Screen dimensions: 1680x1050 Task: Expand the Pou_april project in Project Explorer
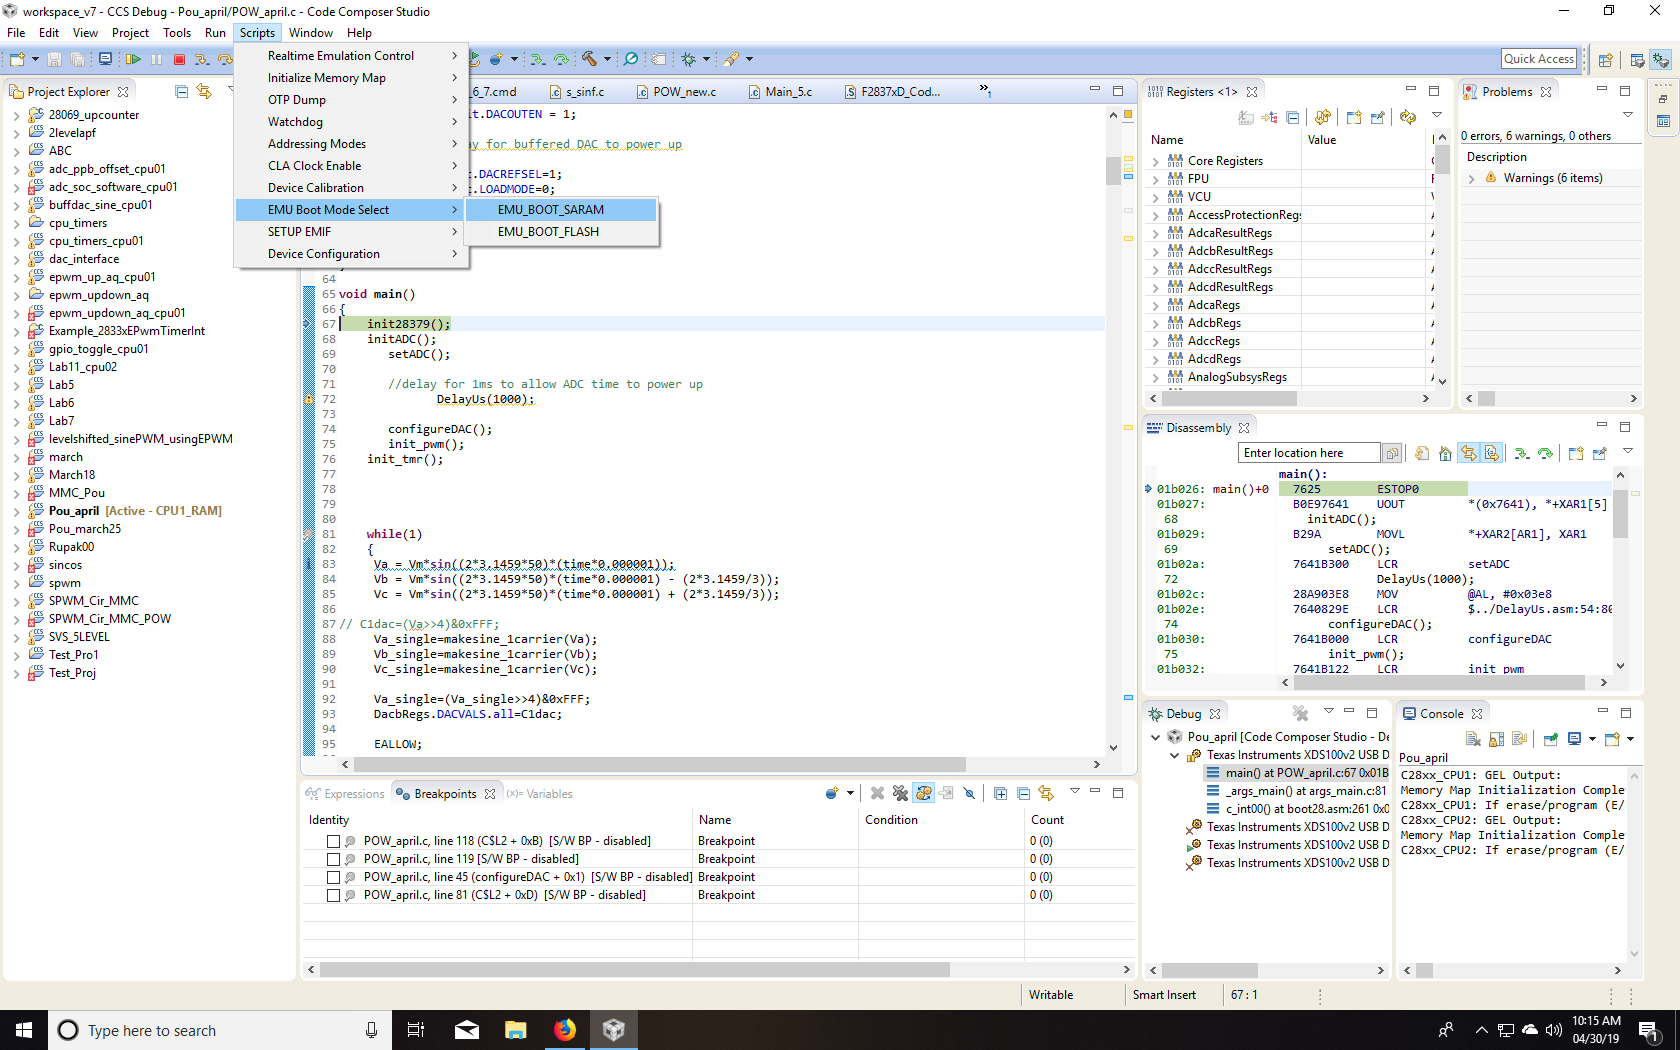coord(16,511)
